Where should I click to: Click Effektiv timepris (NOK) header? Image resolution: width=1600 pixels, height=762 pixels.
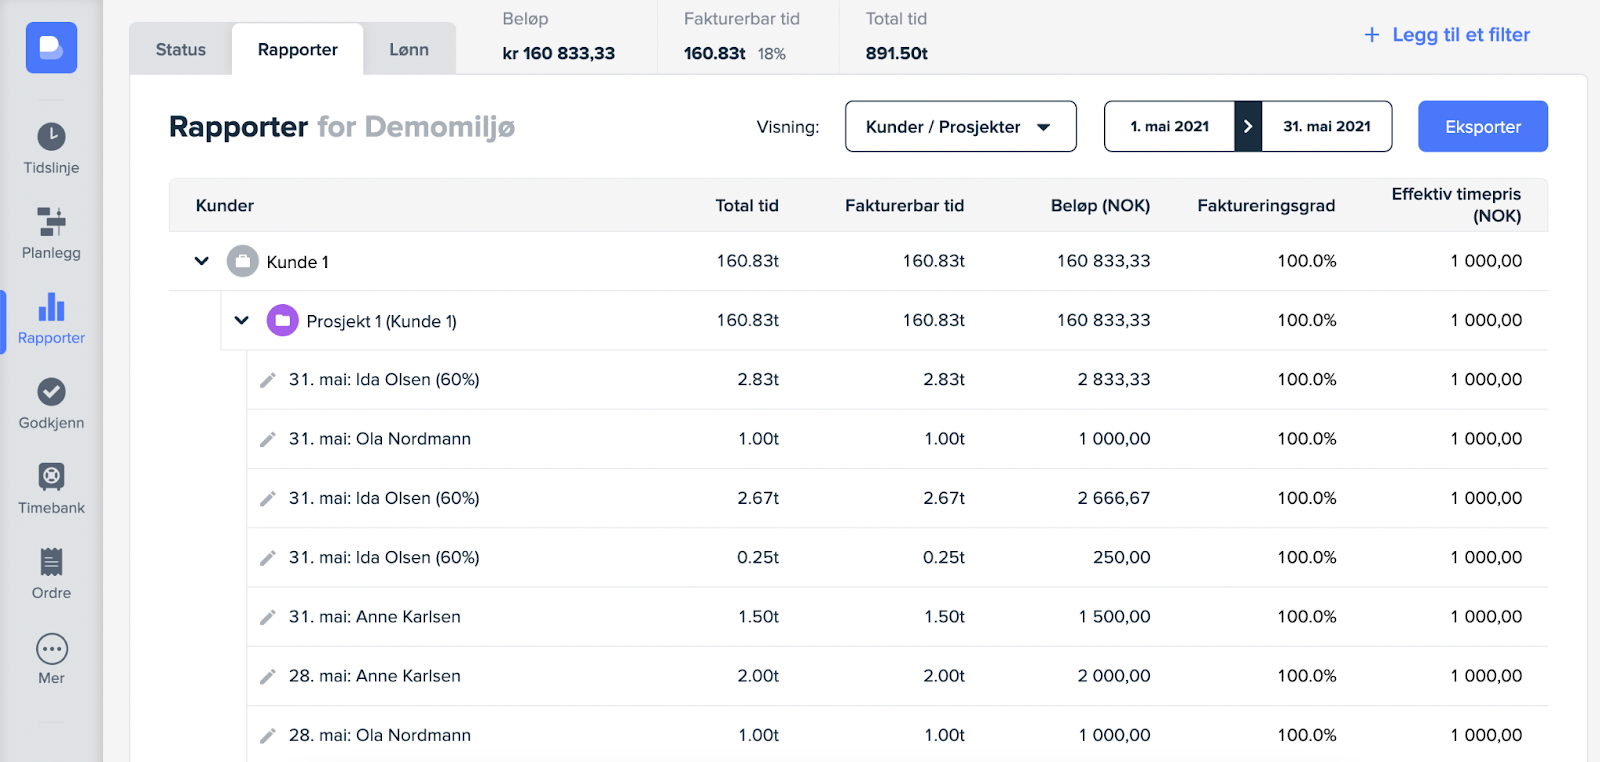click(1456, 205)
